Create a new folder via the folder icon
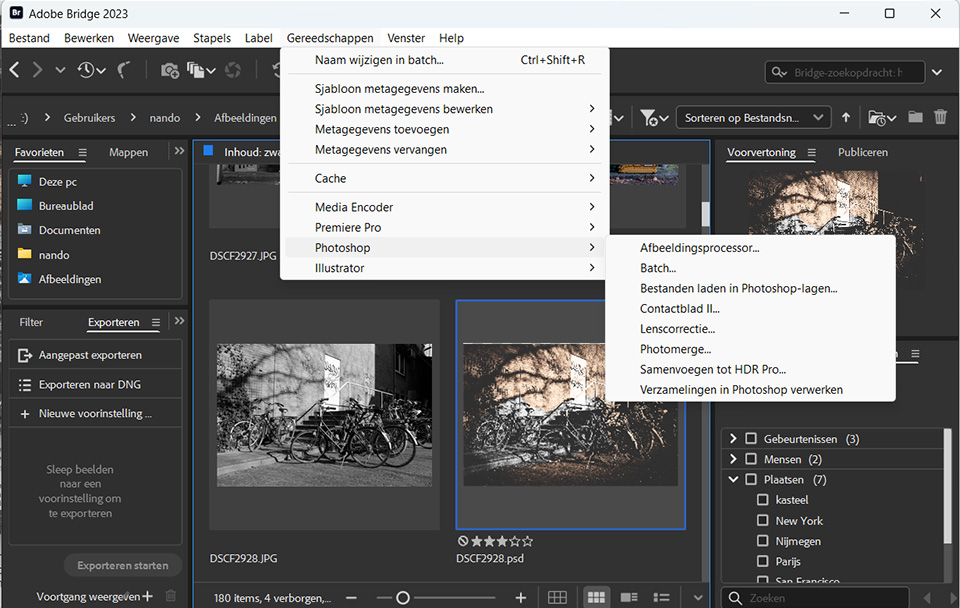The width and height of the screenshot is (960, 608). 915,117
